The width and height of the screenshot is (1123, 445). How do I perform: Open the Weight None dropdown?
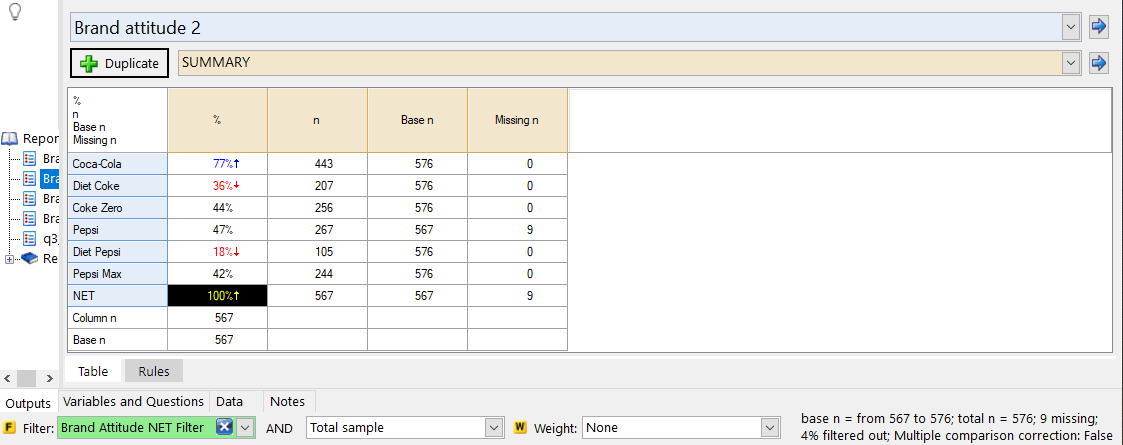pos(680,428)
